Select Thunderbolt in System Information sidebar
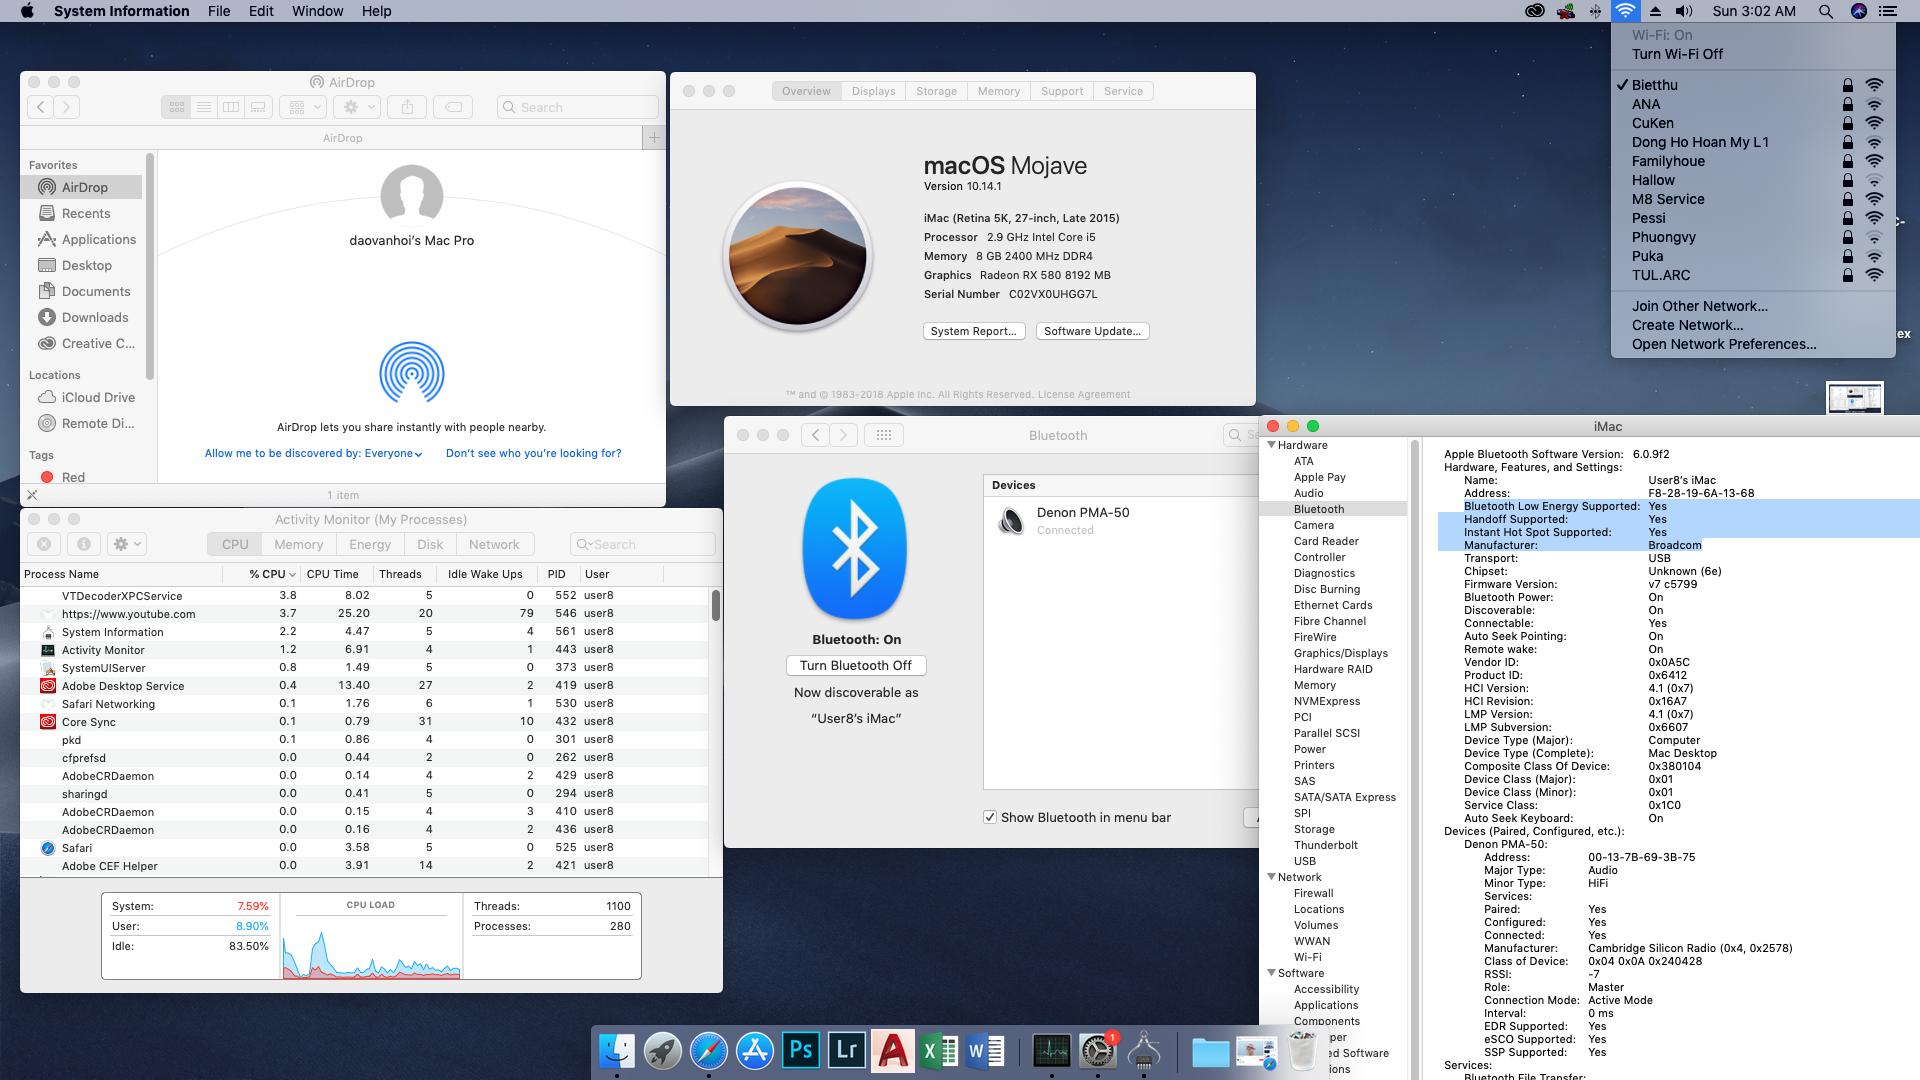 (1325, 845)
